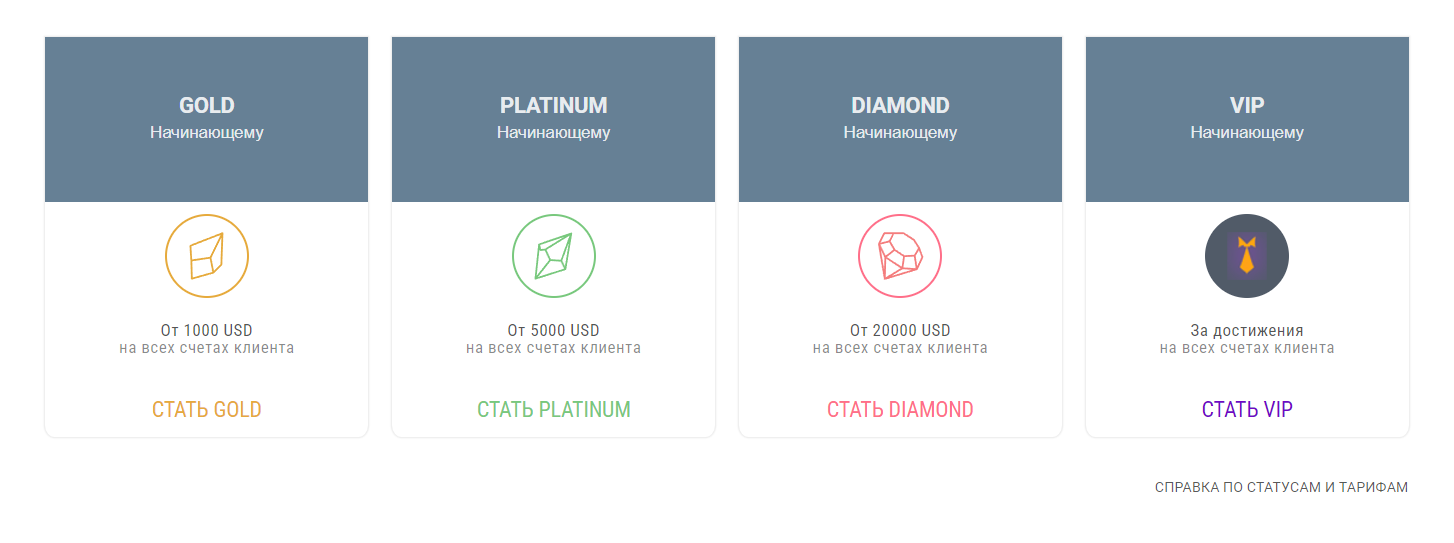Select the GOLD card header
This screenshot has height=543, width=1454.
(x=207, y=120)
